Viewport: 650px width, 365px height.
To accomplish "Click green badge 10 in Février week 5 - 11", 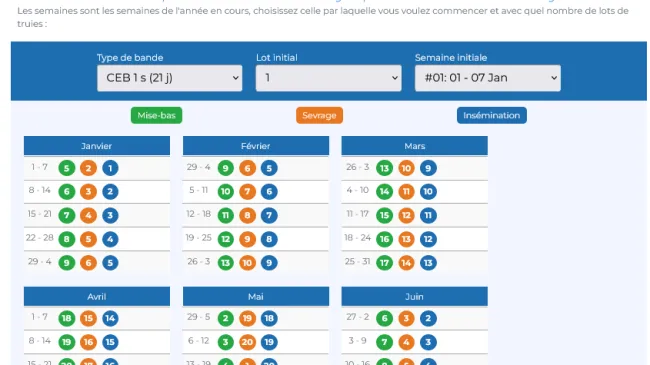I will point(226,192).
